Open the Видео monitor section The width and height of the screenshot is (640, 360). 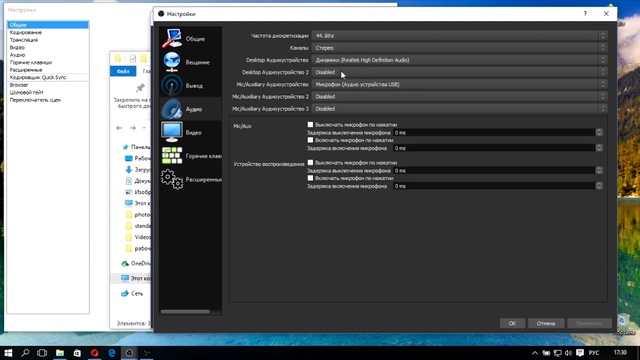coord(172,132)
